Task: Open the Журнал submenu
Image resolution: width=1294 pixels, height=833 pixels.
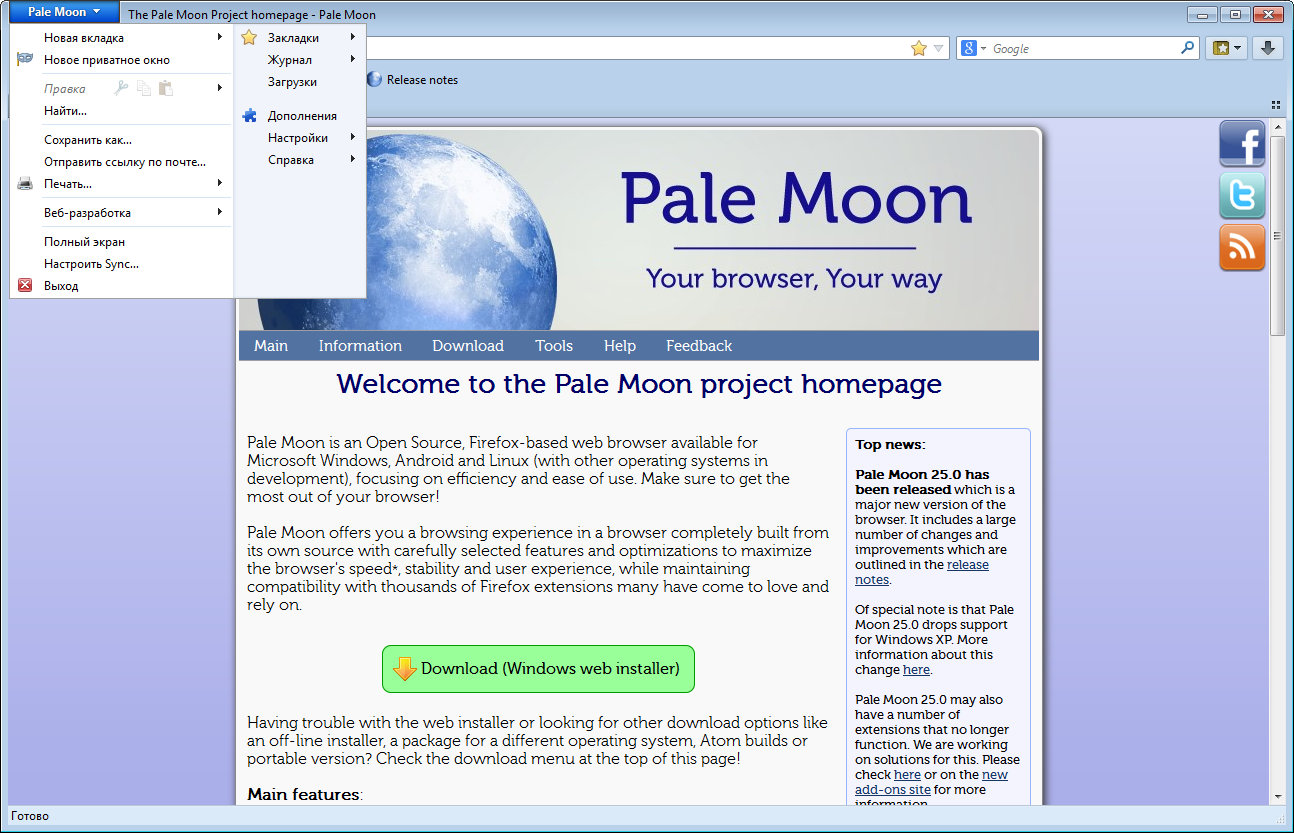Action: tap(300, 60)
